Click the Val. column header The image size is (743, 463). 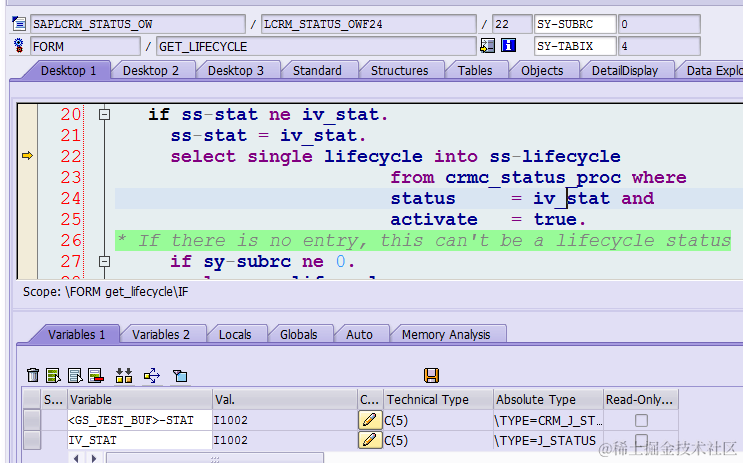pos(285,399)
